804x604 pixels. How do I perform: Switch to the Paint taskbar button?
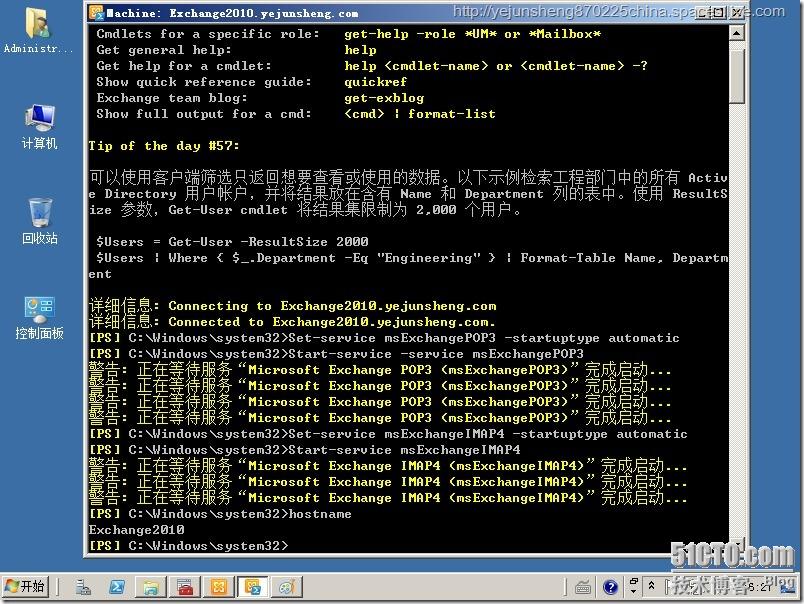pyautogui.click(x=286, y=587)
